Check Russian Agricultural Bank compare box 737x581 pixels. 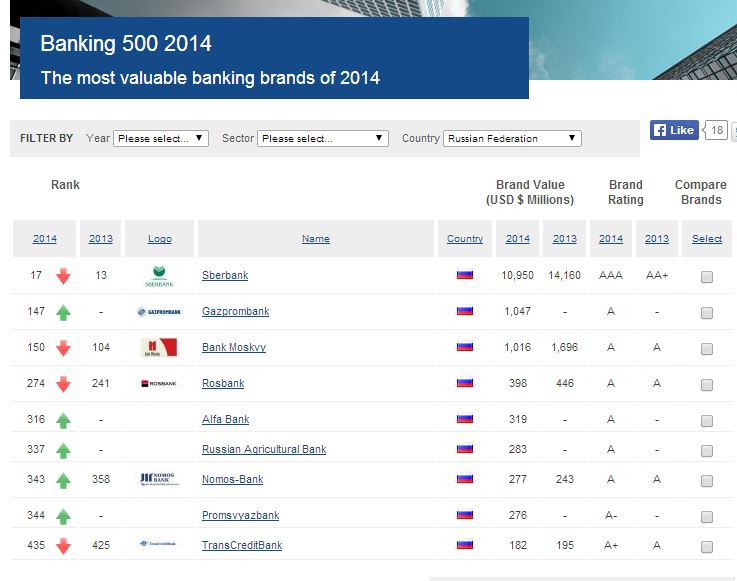click(x=706, y=451)
